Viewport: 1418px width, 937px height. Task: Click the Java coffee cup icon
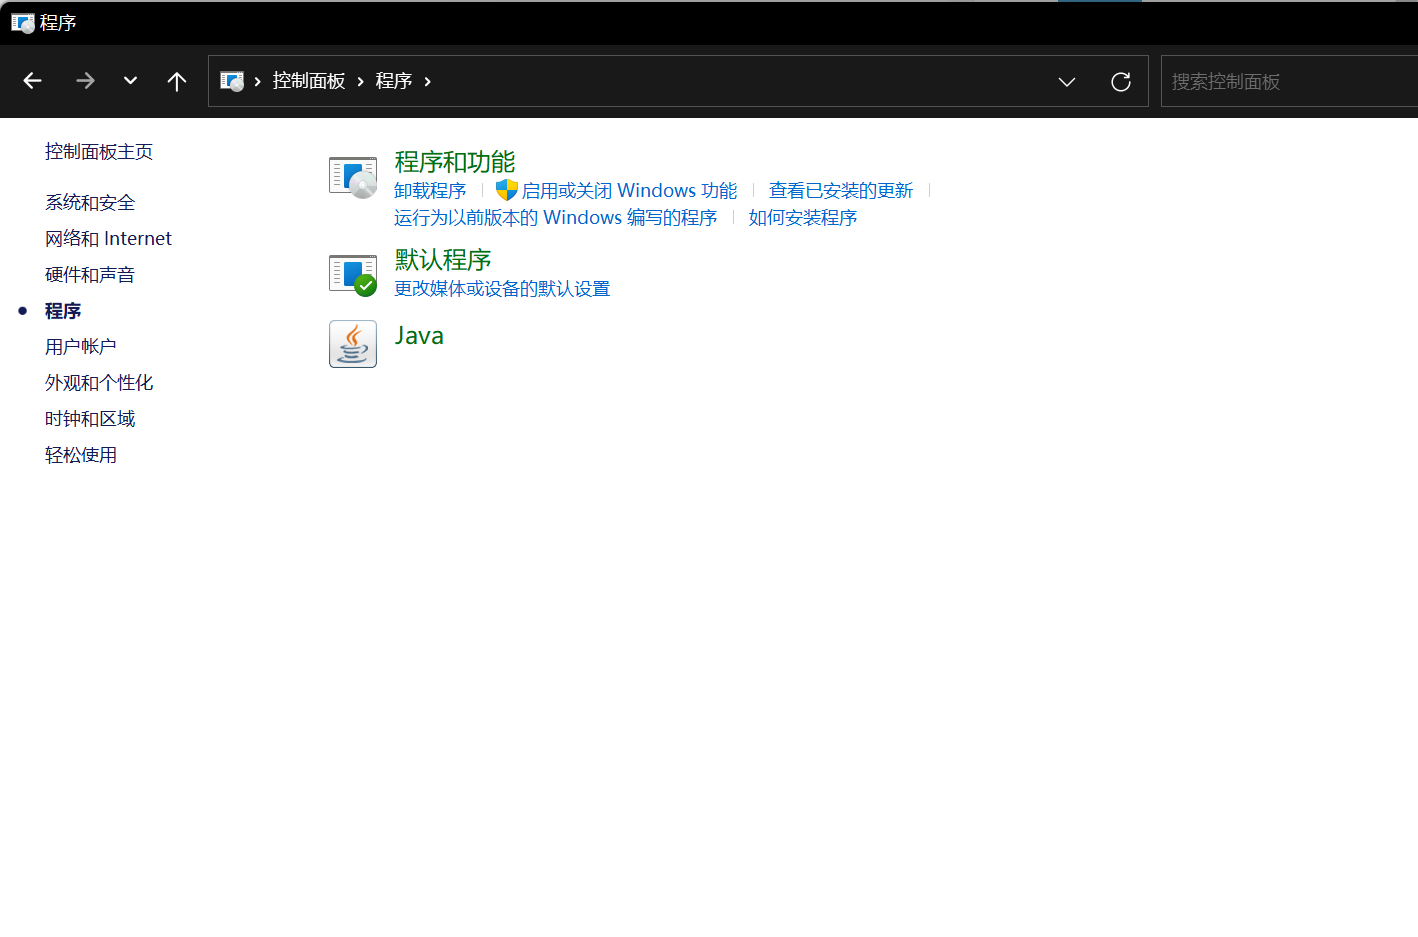(353, 344)
